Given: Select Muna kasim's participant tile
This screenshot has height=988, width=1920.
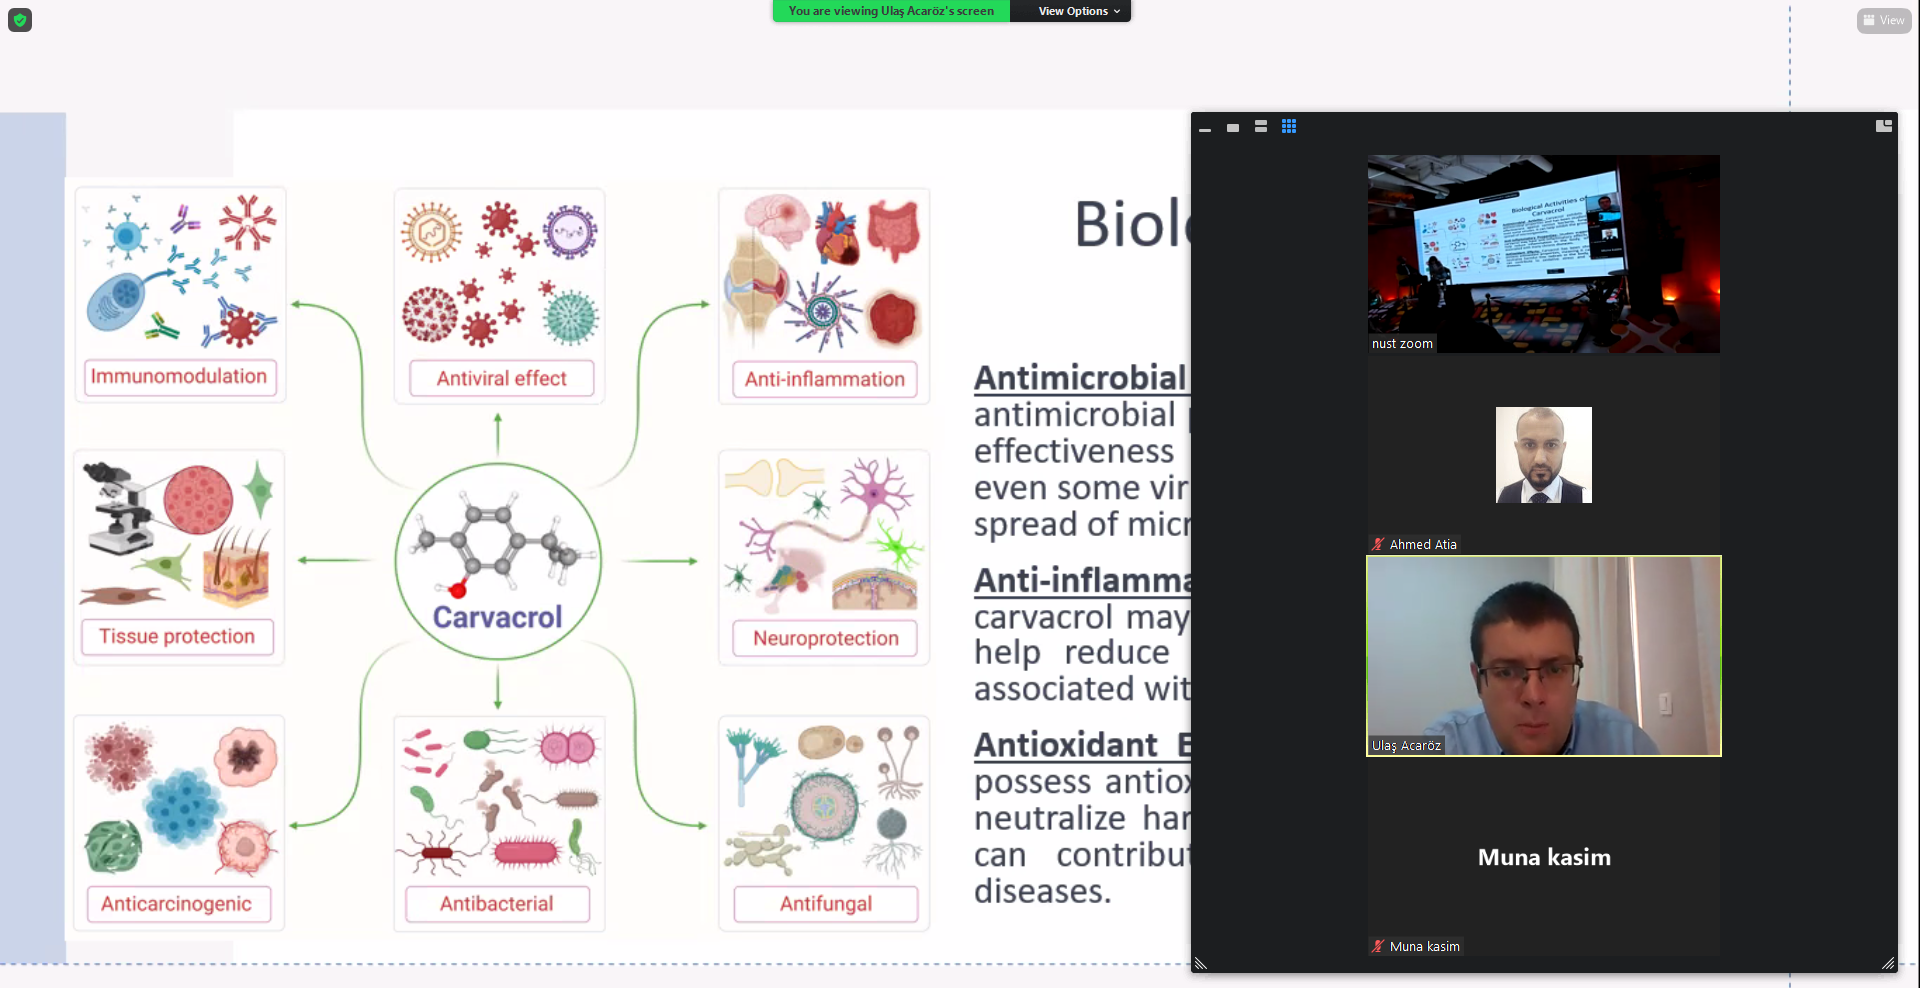Looking at the screenshot, I should pos(1543,857).
